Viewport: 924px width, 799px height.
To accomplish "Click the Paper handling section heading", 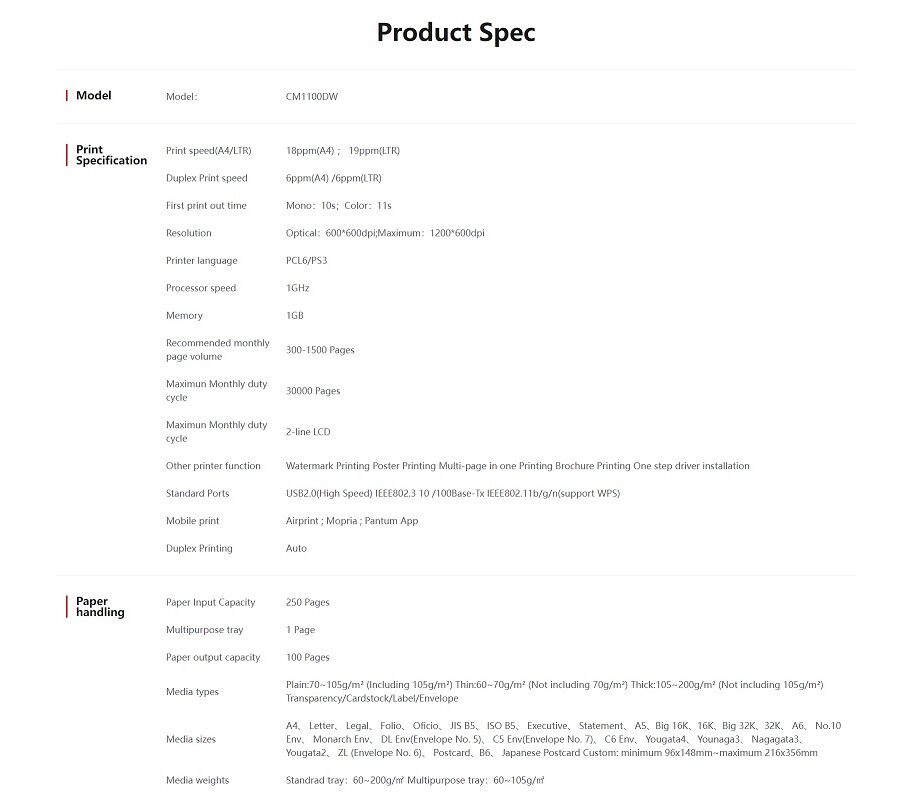I will tap(100, 607).
